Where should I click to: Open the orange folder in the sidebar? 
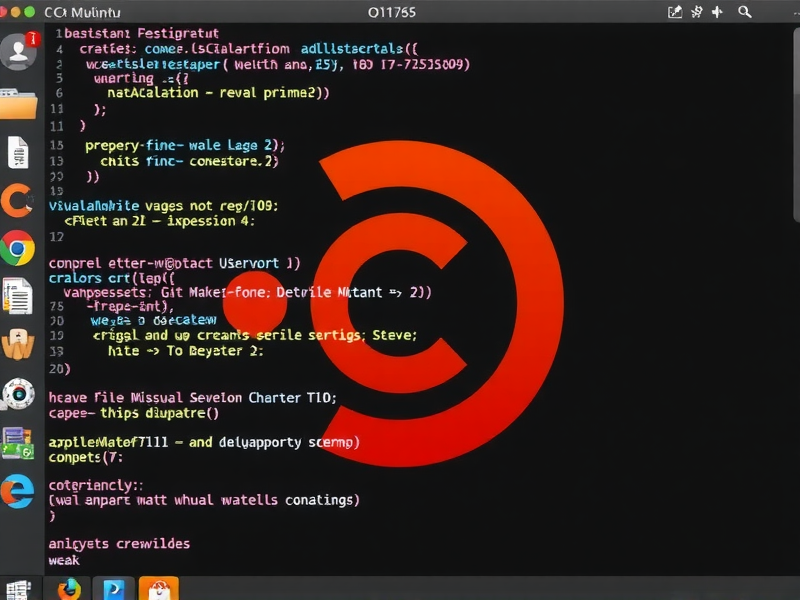[18, 103]
